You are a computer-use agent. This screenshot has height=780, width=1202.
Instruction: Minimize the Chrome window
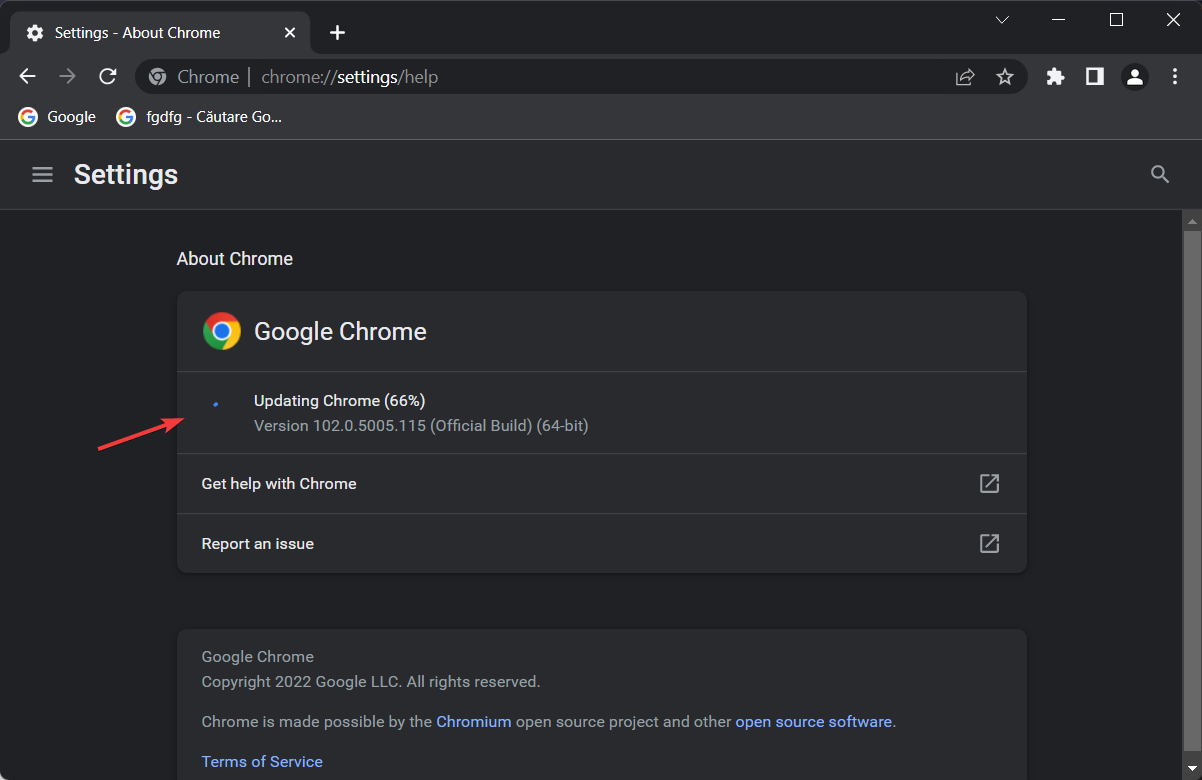pyautogui.click(x=1059, y=20)
